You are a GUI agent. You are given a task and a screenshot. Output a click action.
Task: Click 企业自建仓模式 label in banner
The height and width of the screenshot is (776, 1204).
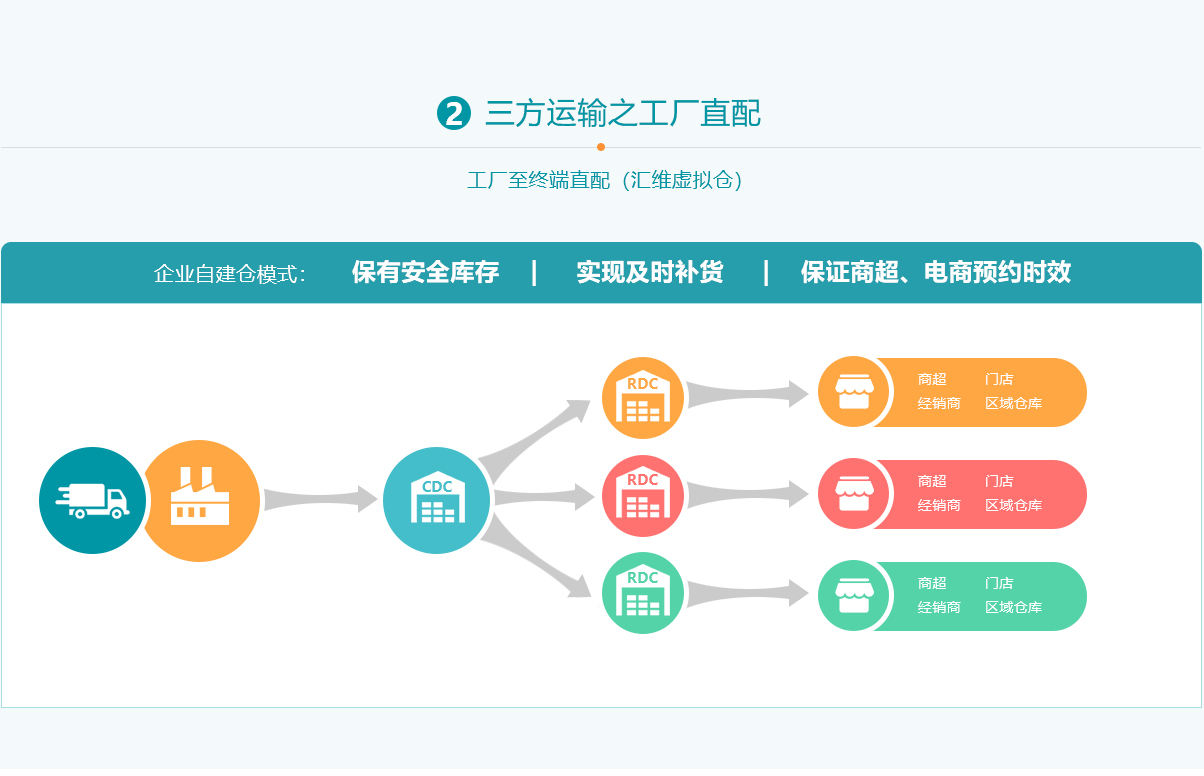[229, 274]
